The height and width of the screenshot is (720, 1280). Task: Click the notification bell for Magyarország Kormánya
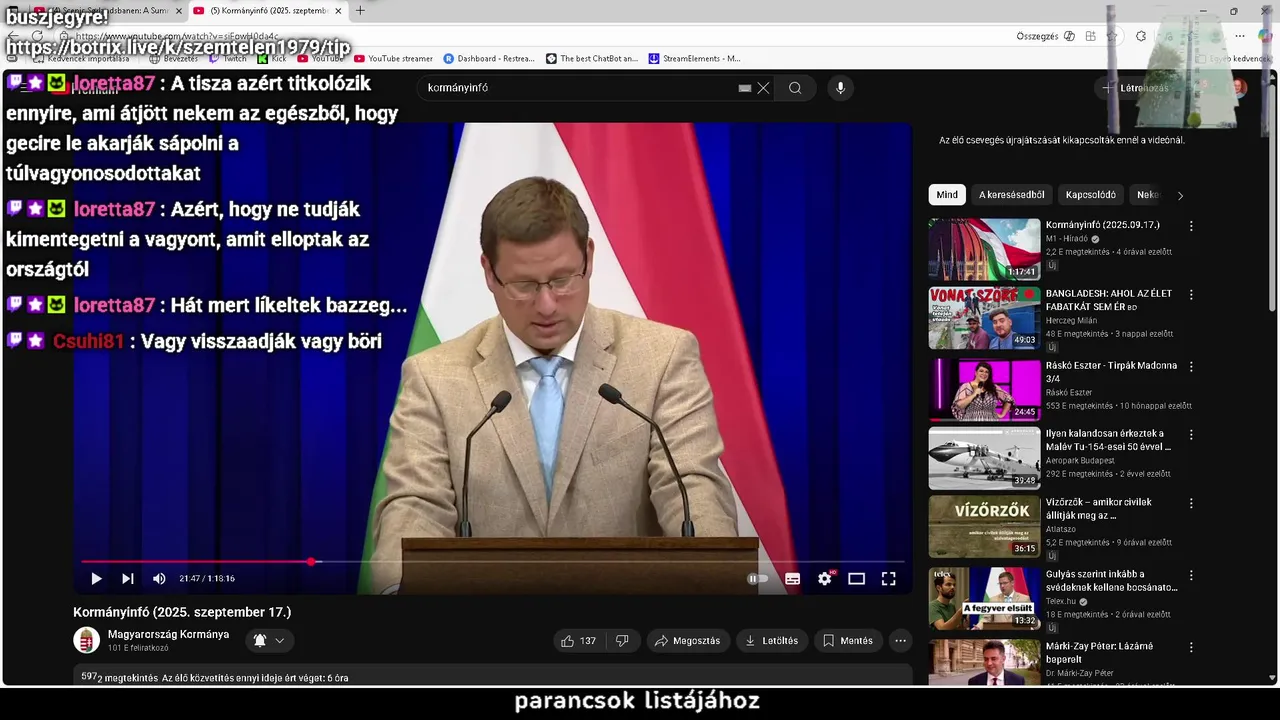tap(260, 640)
